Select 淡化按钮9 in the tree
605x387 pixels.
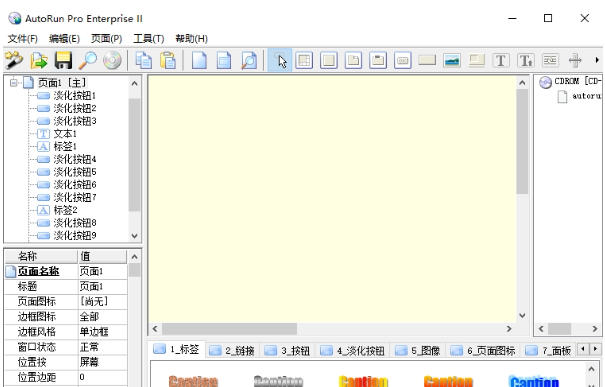click(74, 235)
